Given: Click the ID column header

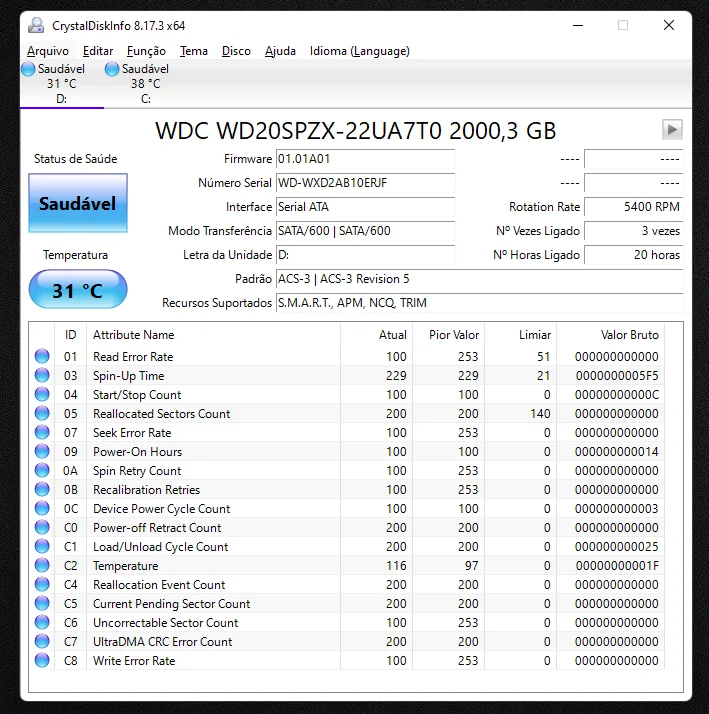Looking at the screenshot, I should coord(71,335).
